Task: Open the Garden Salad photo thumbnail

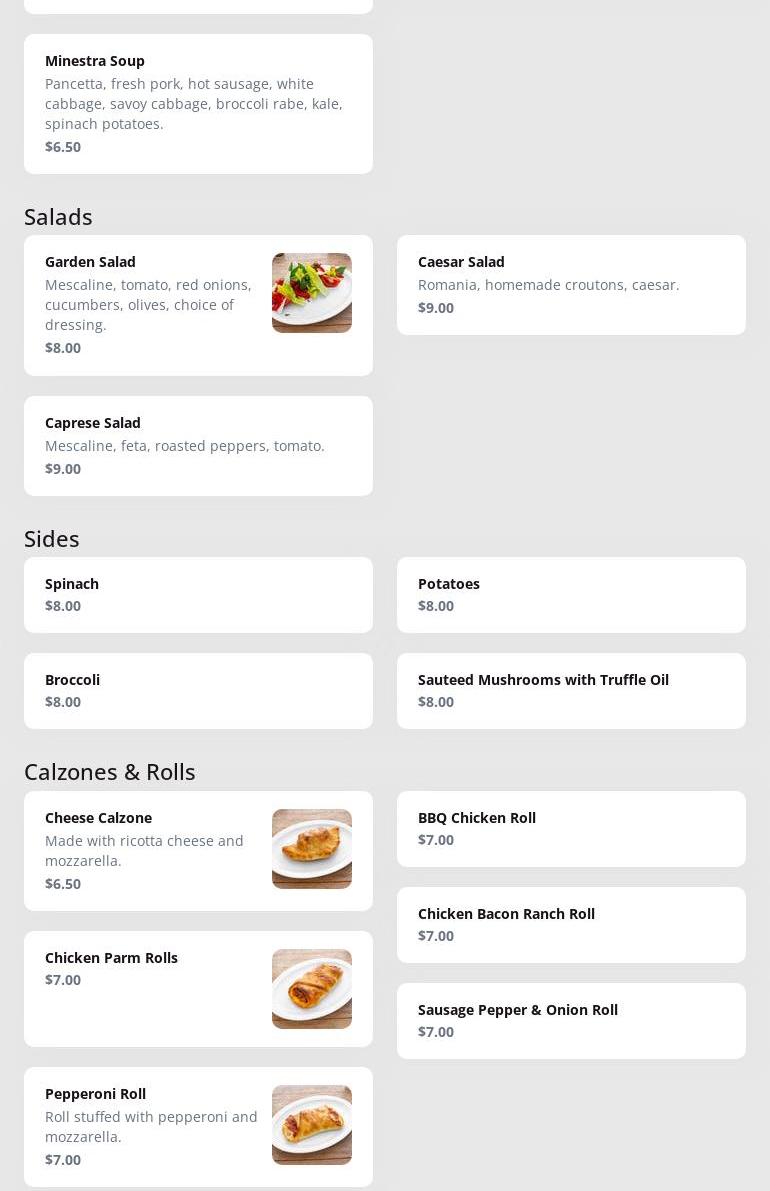Action: point(311,293)
